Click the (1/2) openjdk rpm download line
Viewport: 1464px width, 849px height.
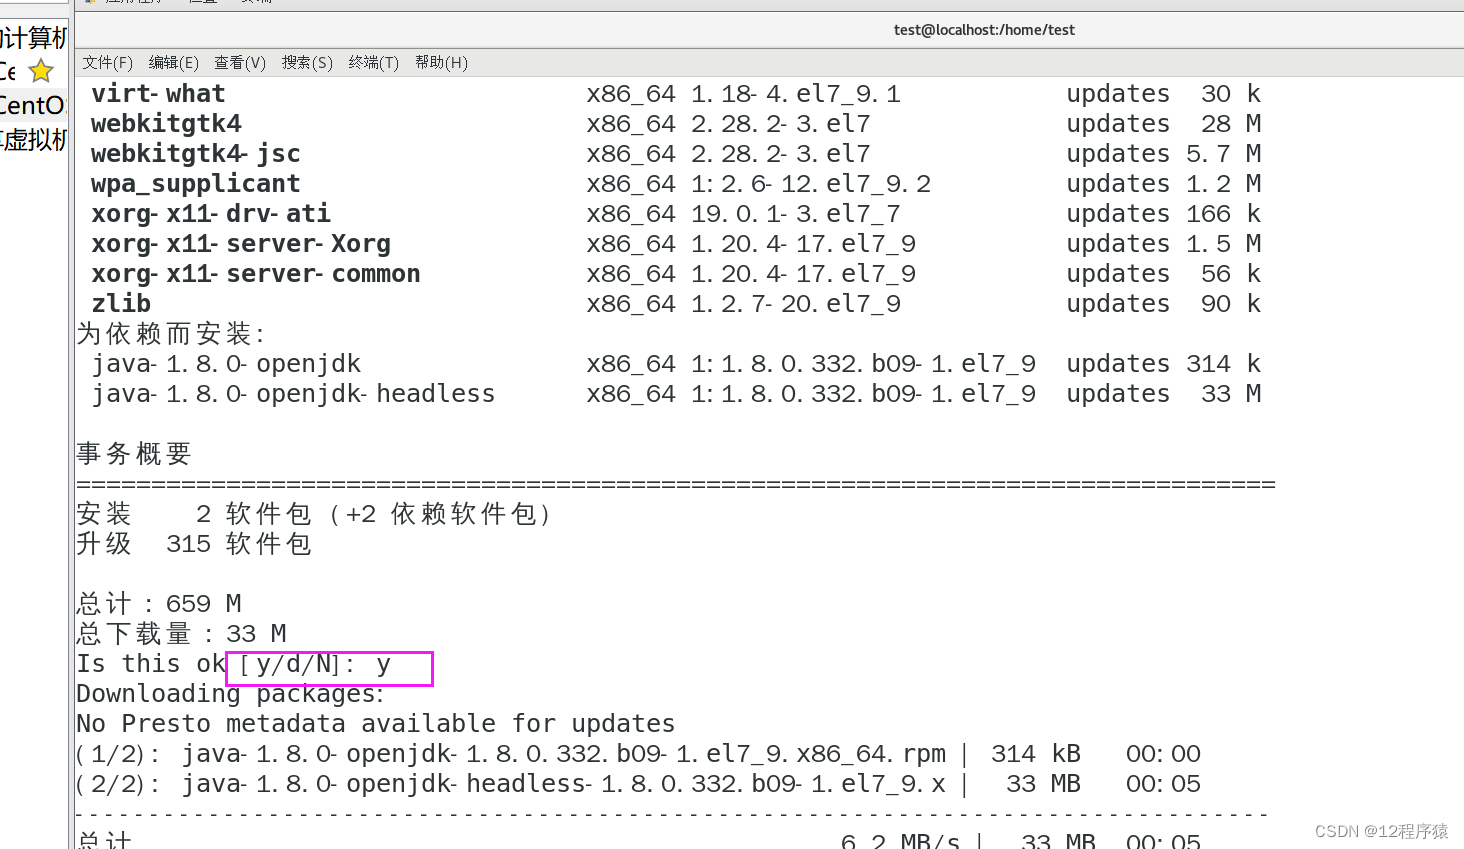(638, 754)
